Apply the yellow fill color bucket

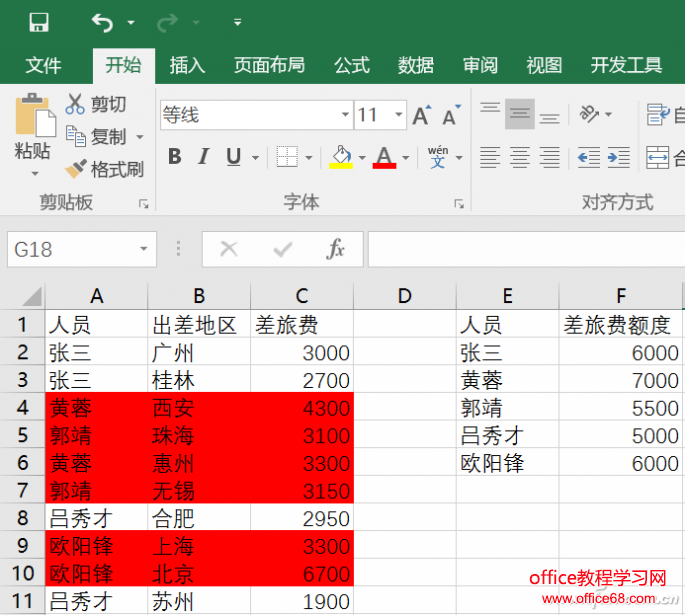[341, 156]
